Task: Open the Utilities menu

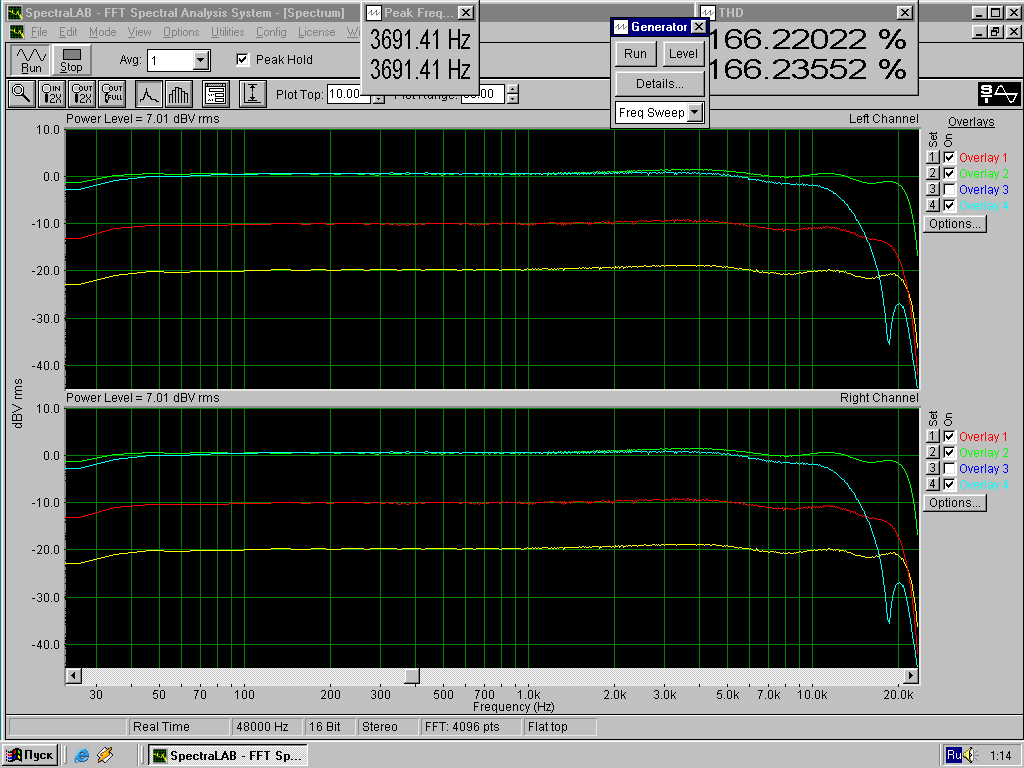Action: coord(227,32)
